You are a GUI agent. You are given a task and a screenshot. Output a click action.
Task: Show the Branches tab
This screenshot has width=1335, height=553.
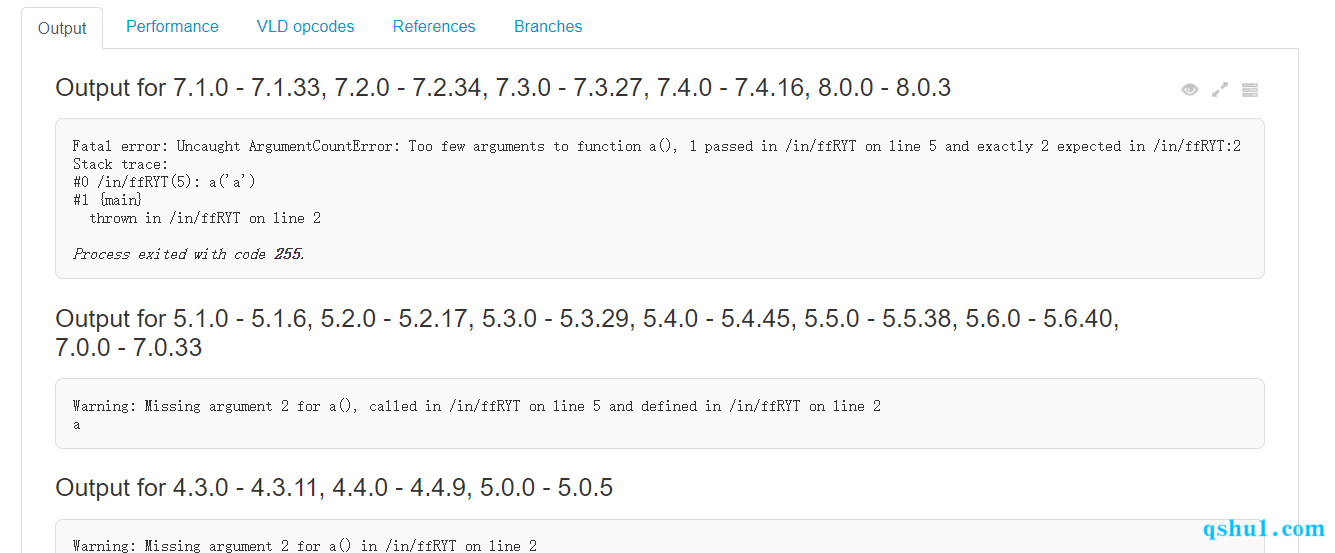pyautogui.click(x=548, y=27)
